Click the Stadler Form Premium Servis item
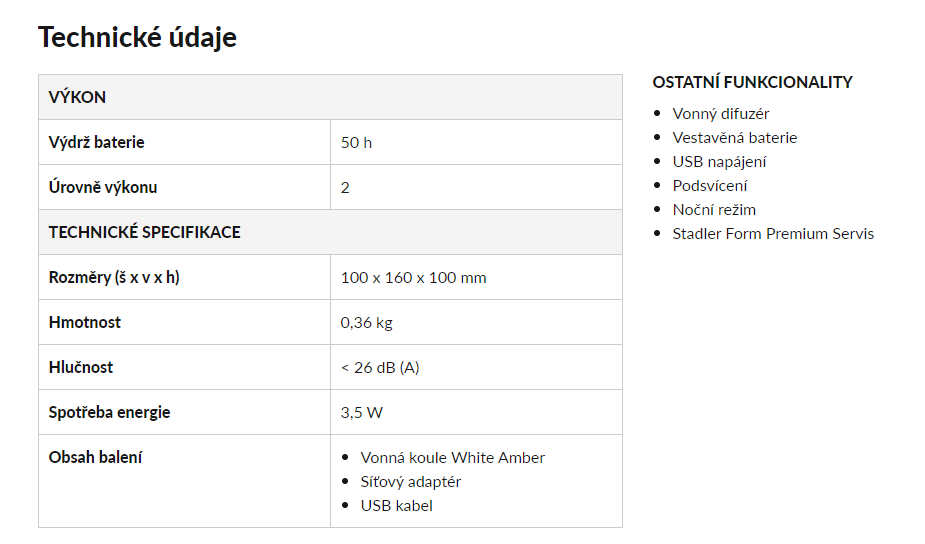 773,234
